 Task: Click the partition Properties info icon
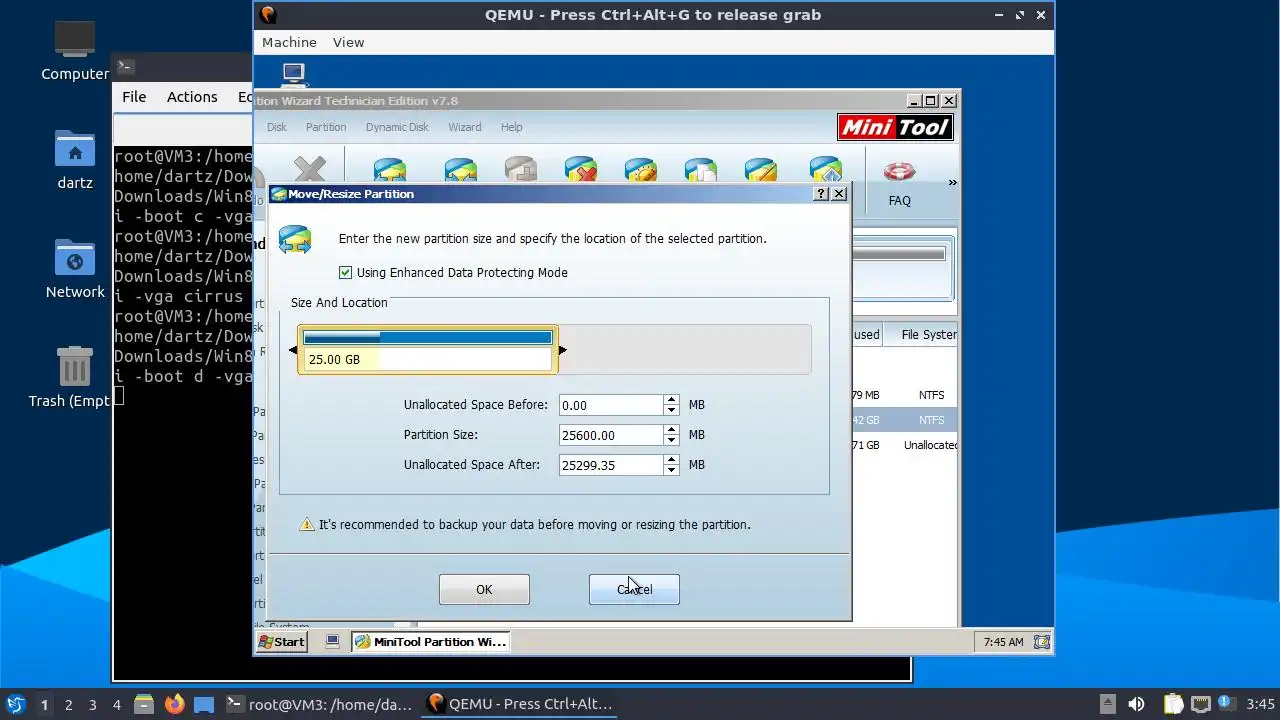(825, 169)
